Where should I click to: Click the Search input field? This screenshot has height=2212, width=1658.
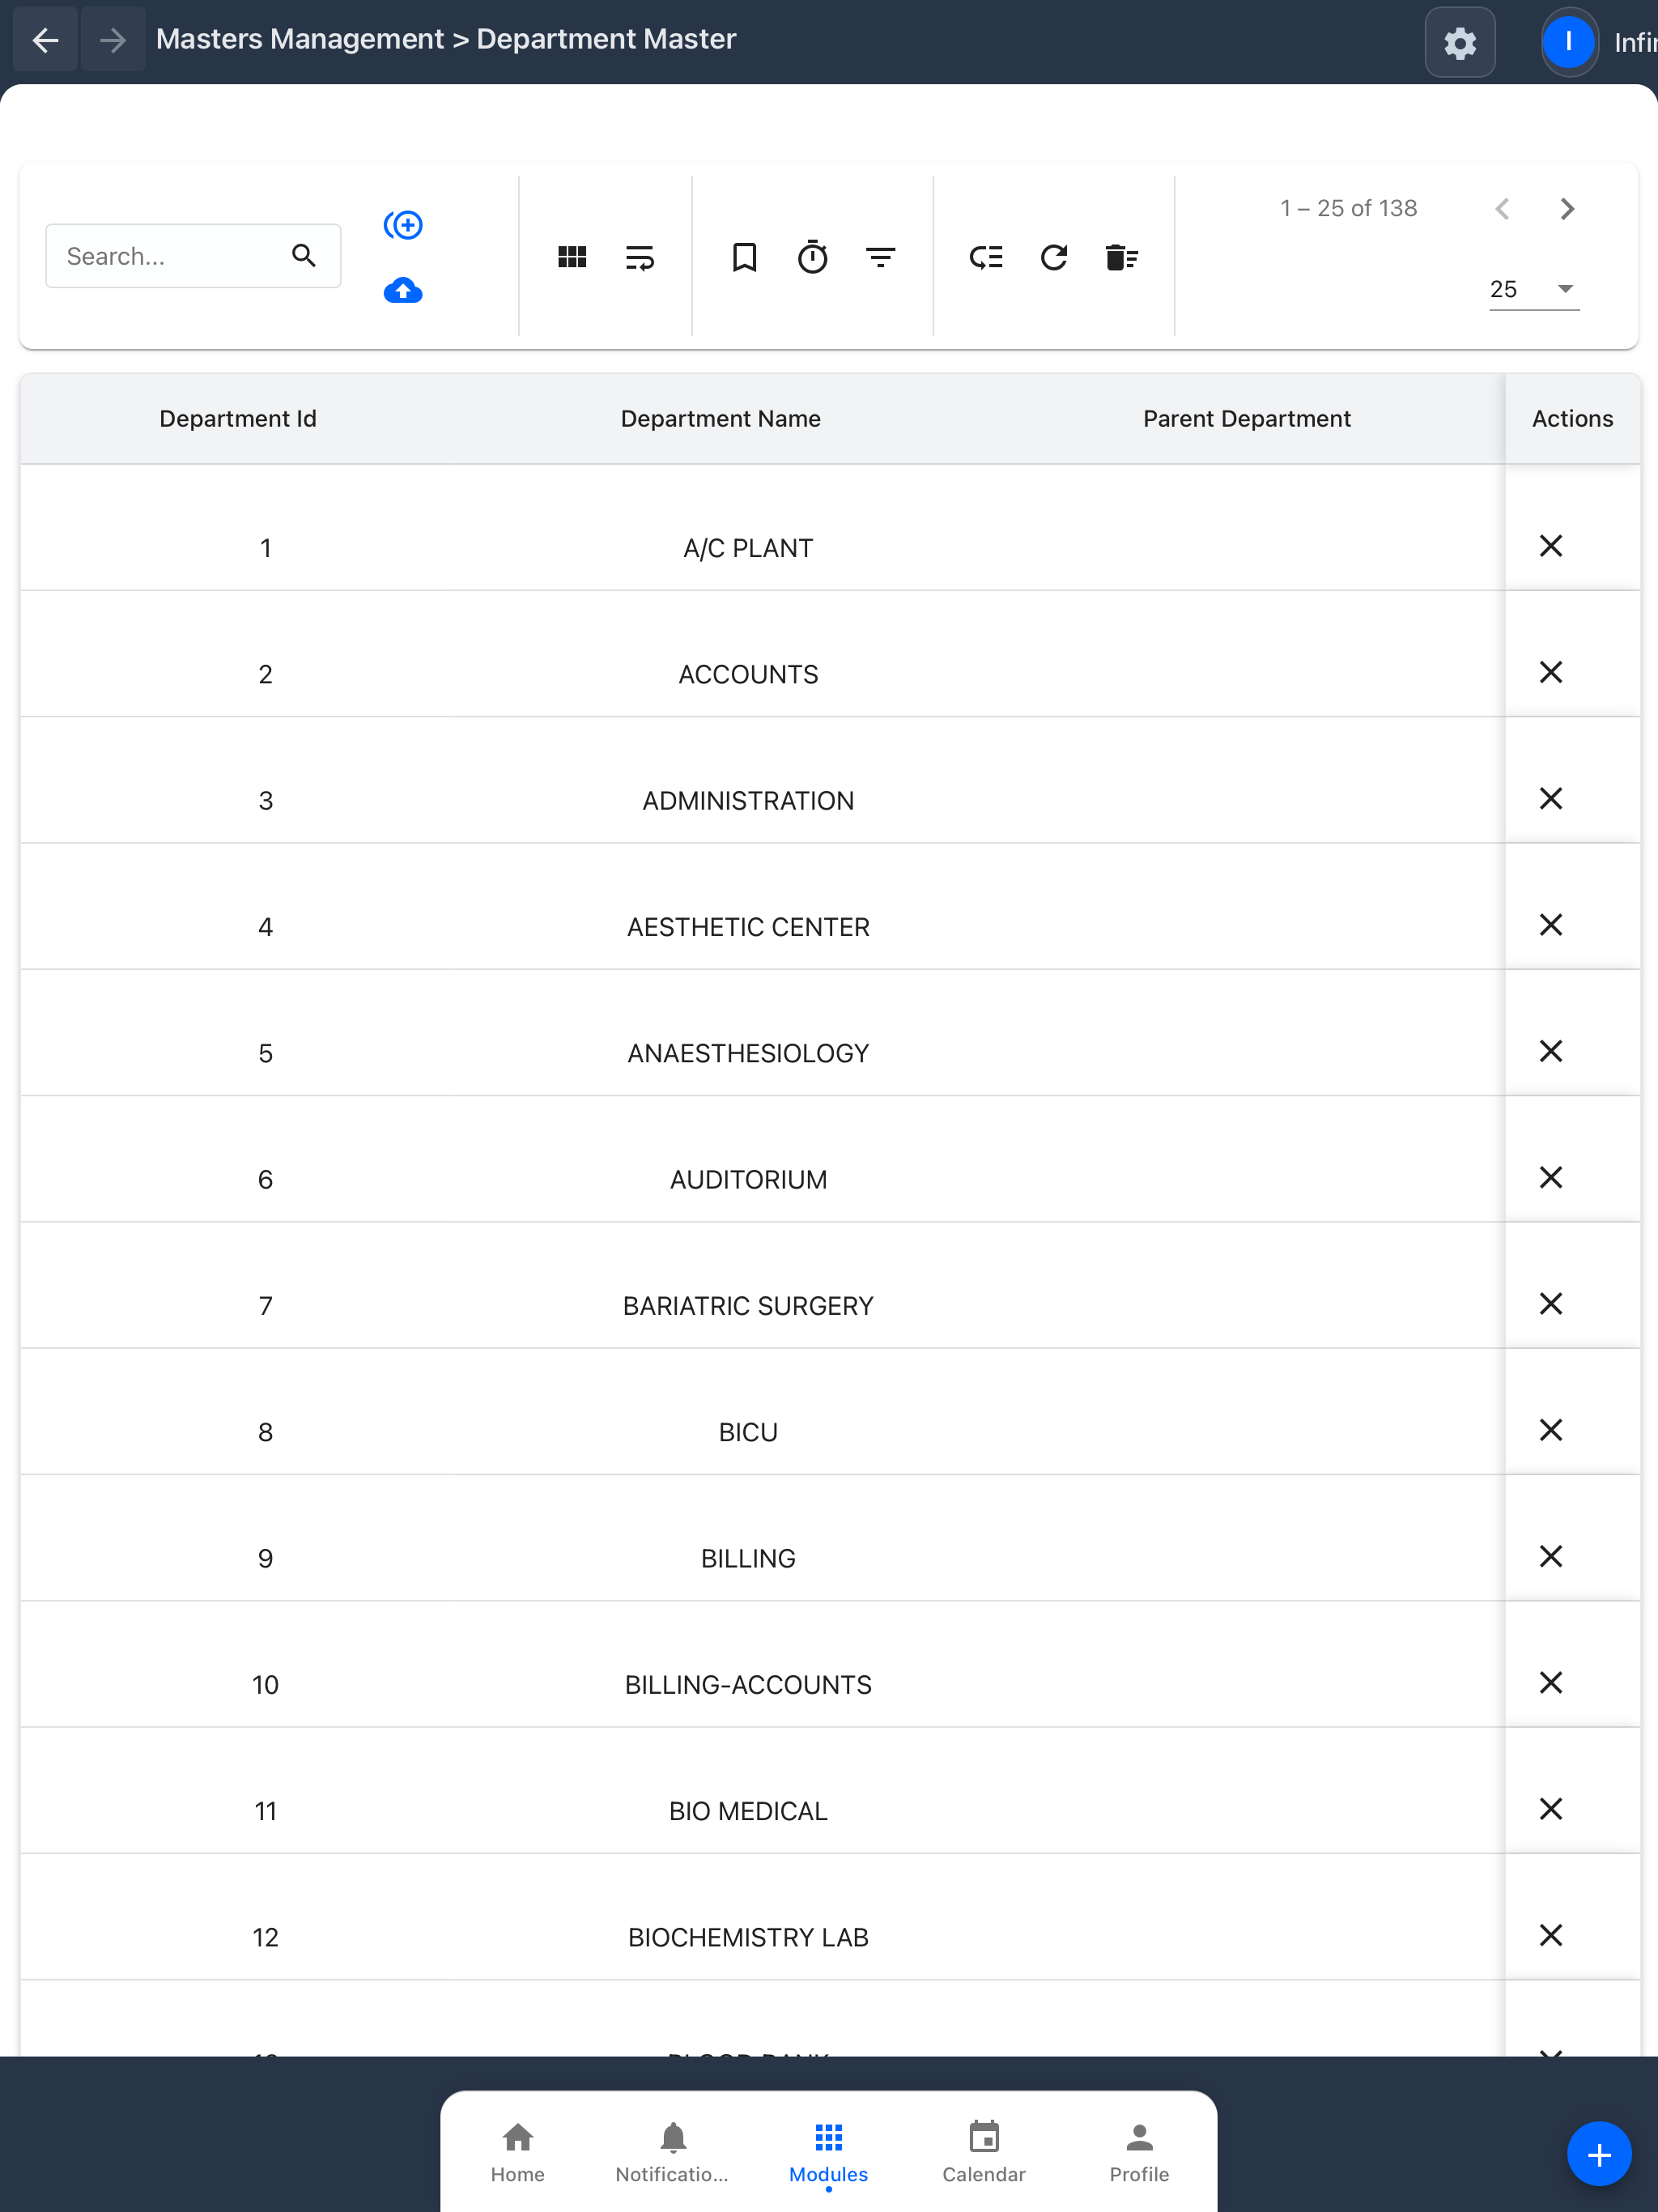[x=193, y=256]
